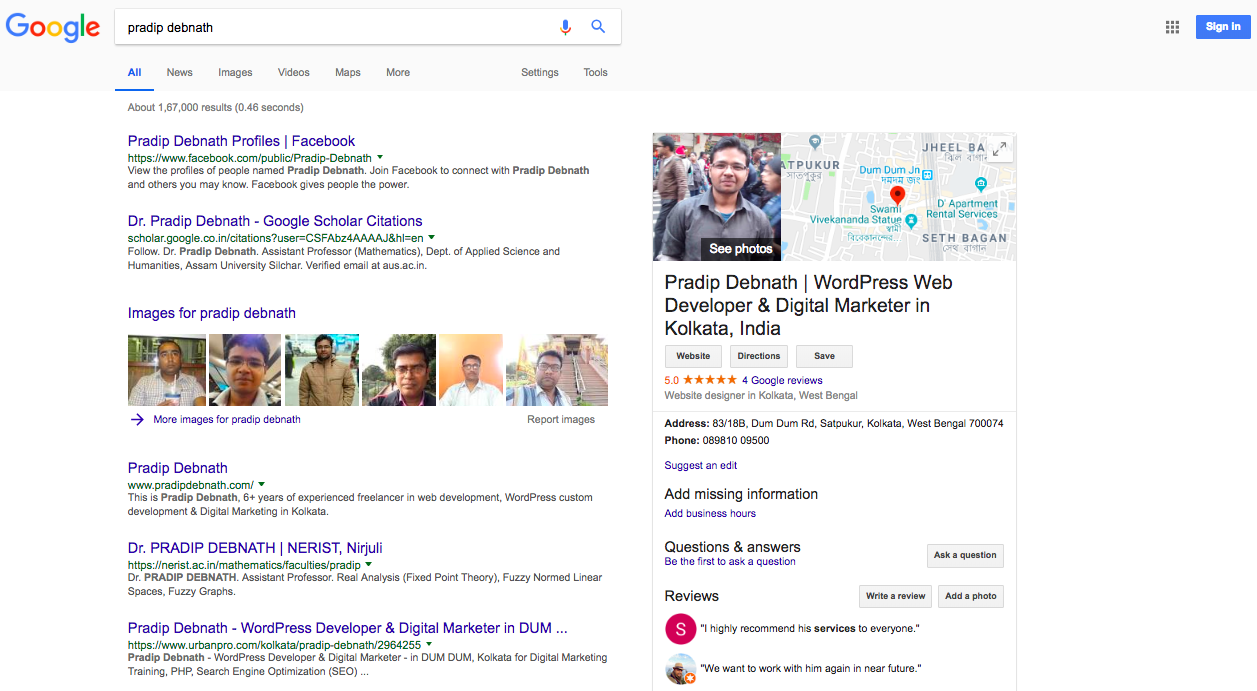Screen dimensions: 1257x691
Task: Open the Google apps grid
Action: click(x=1172, y=27)
